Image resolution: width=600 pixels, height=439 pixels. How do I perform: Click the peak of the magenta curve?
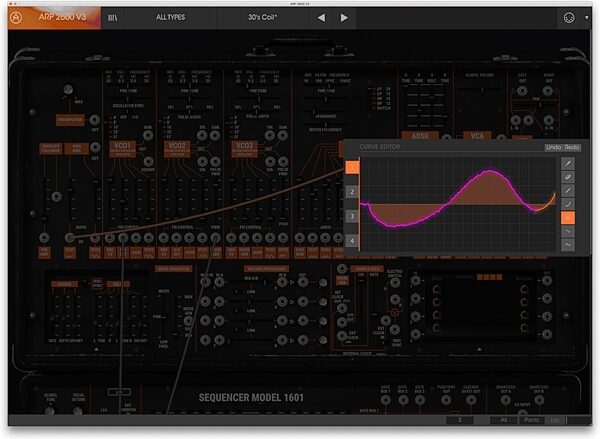tap(490, 171)
